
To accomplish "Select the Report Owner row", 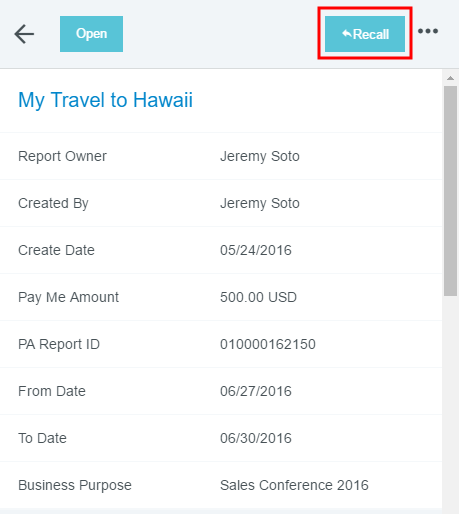I will (x=221, y=156).
